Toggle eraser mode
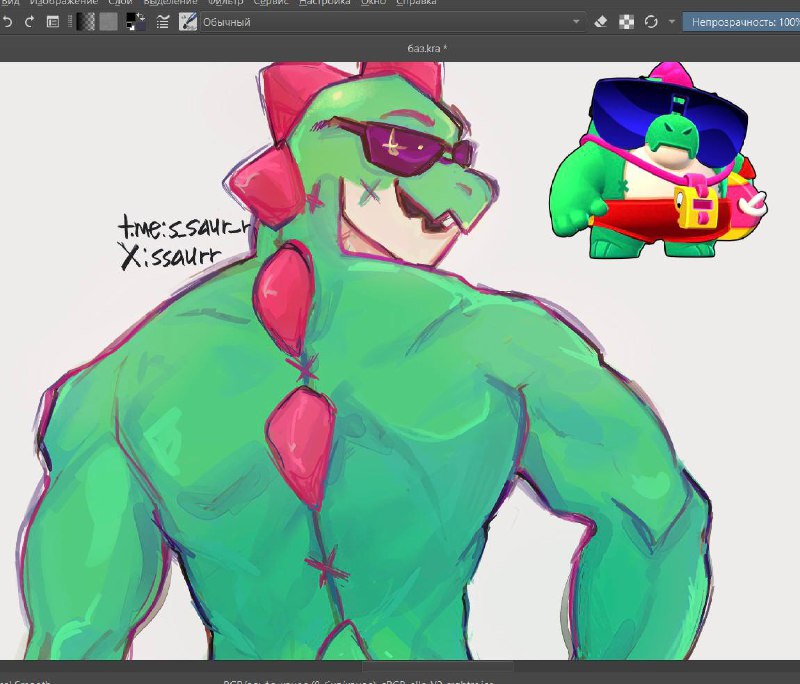This screenshot has width=800, height=684. coord(601,22)
